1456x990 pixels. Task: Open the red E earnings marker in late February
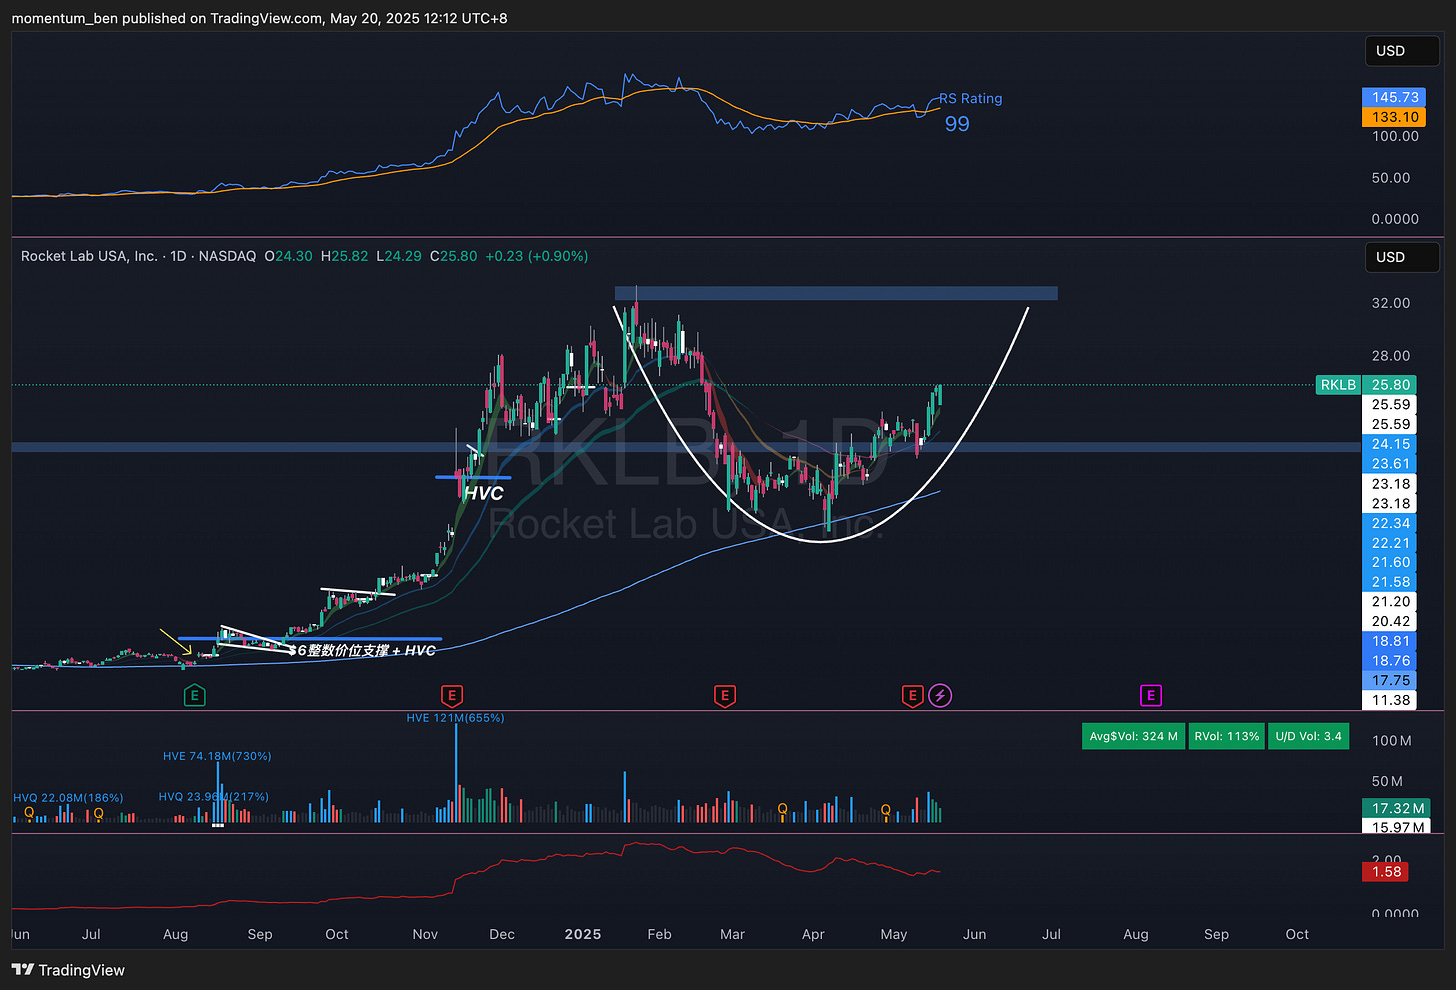pyautogui.click(x=725, y=696)
